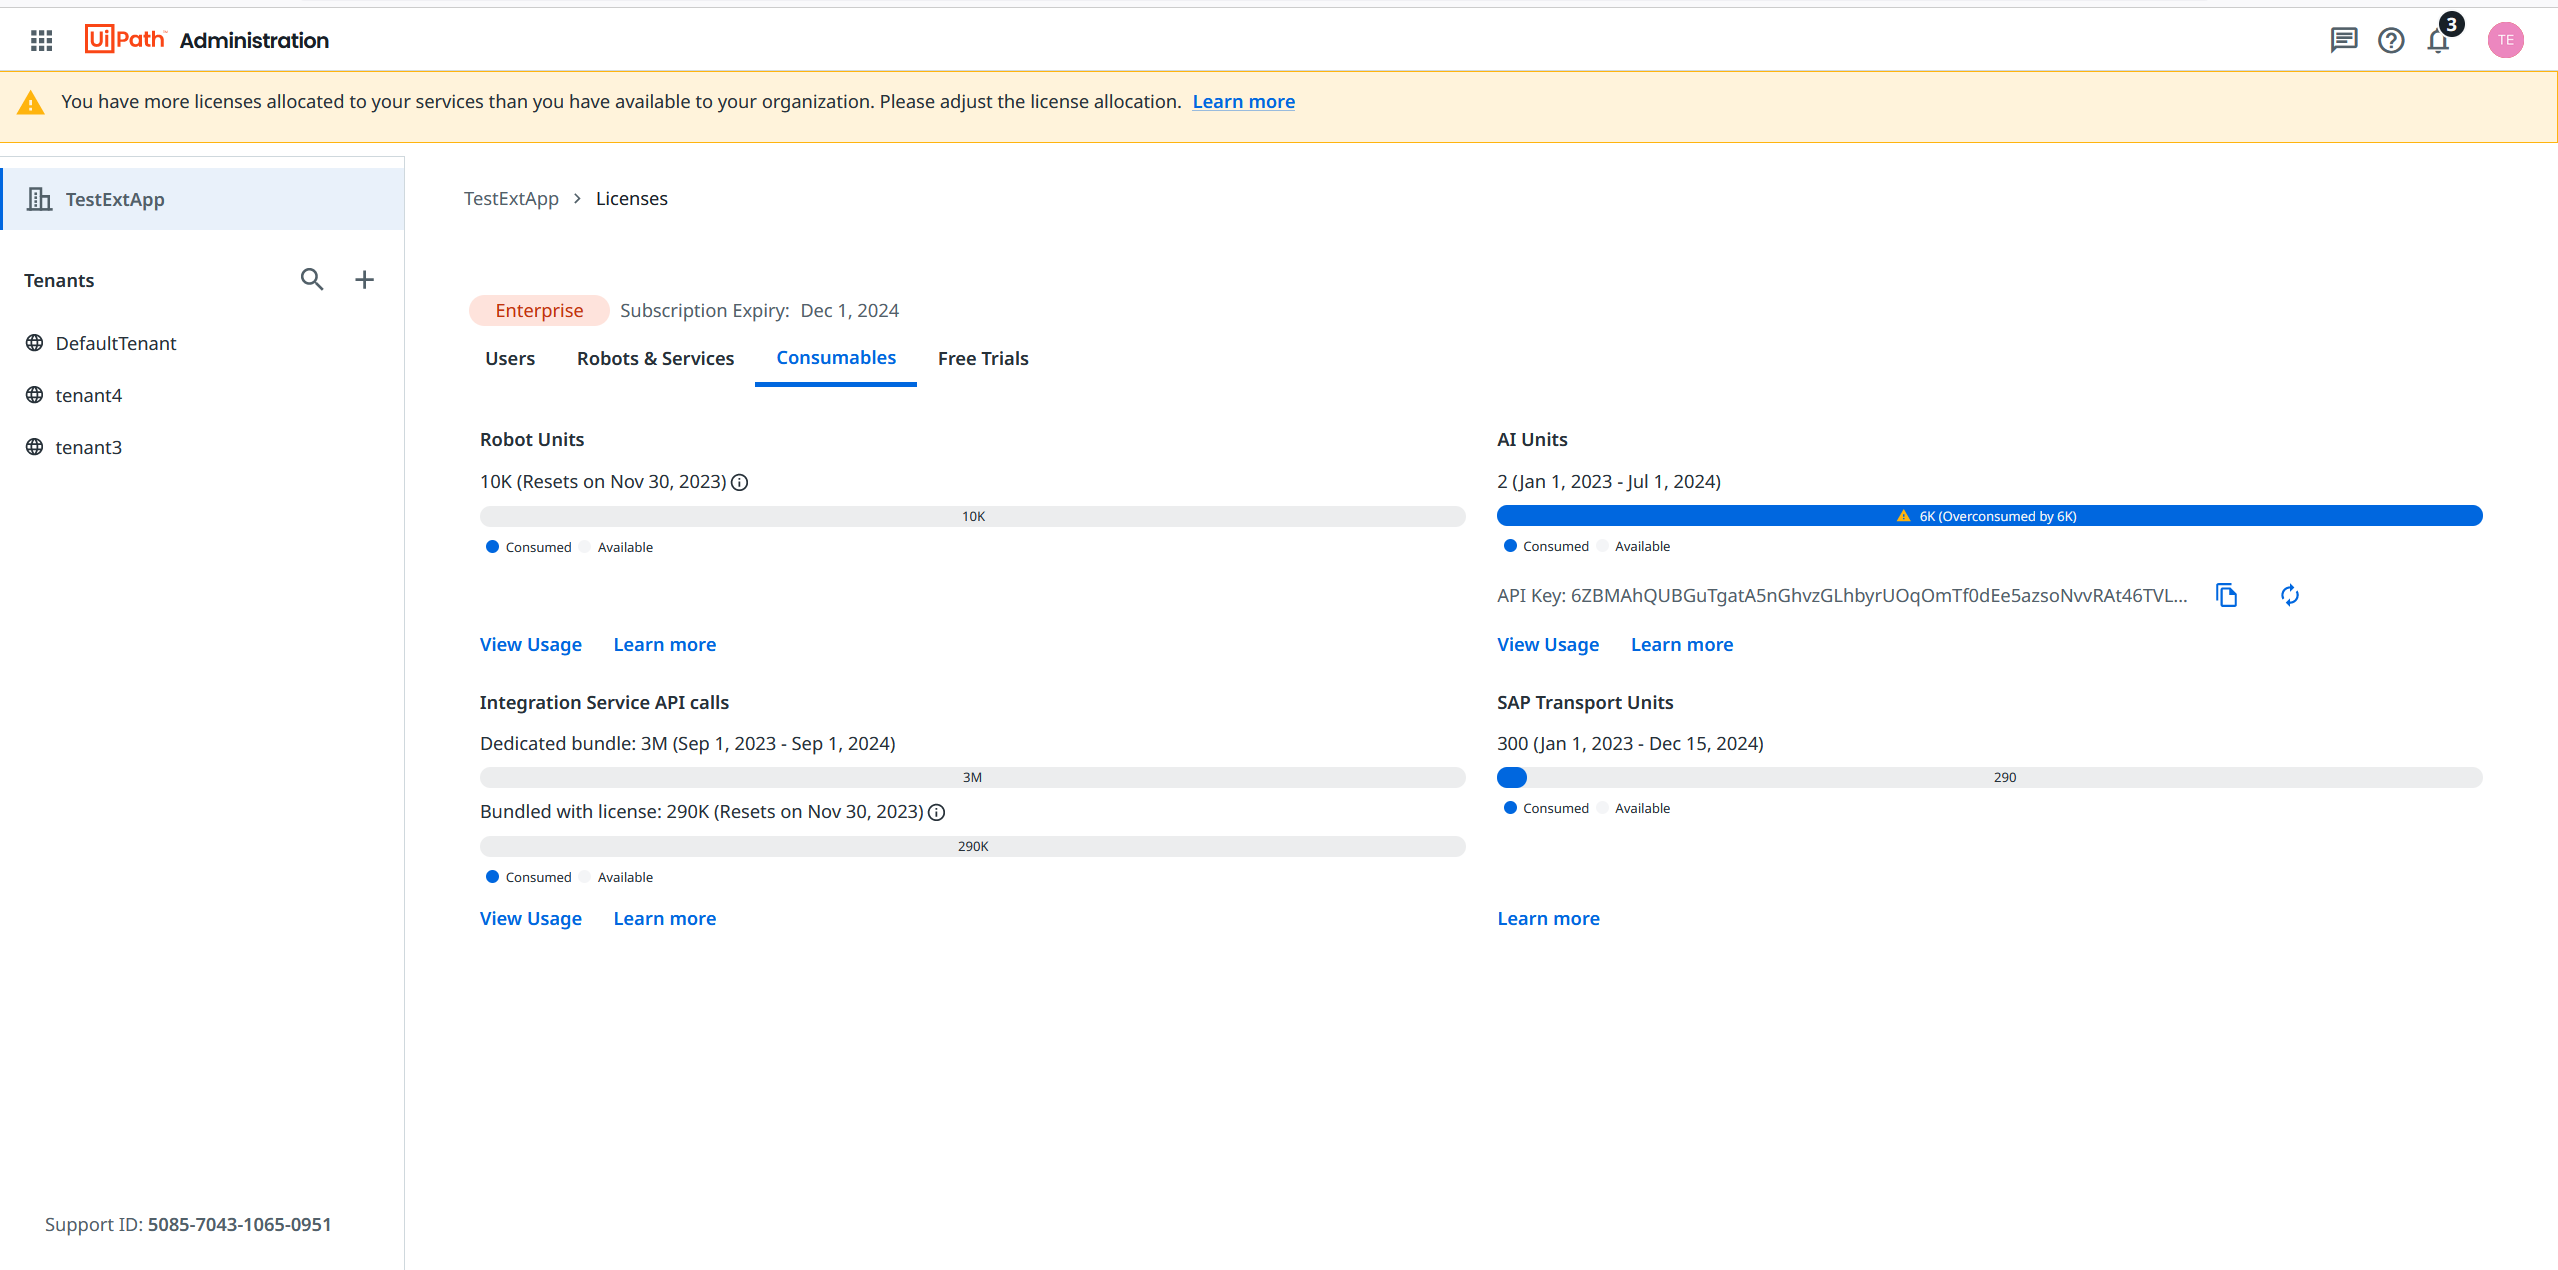Click the overconsumed warning icon on AI Units bar
The width and height of the screenshot is (2558, 1270).
(1904, 516)
